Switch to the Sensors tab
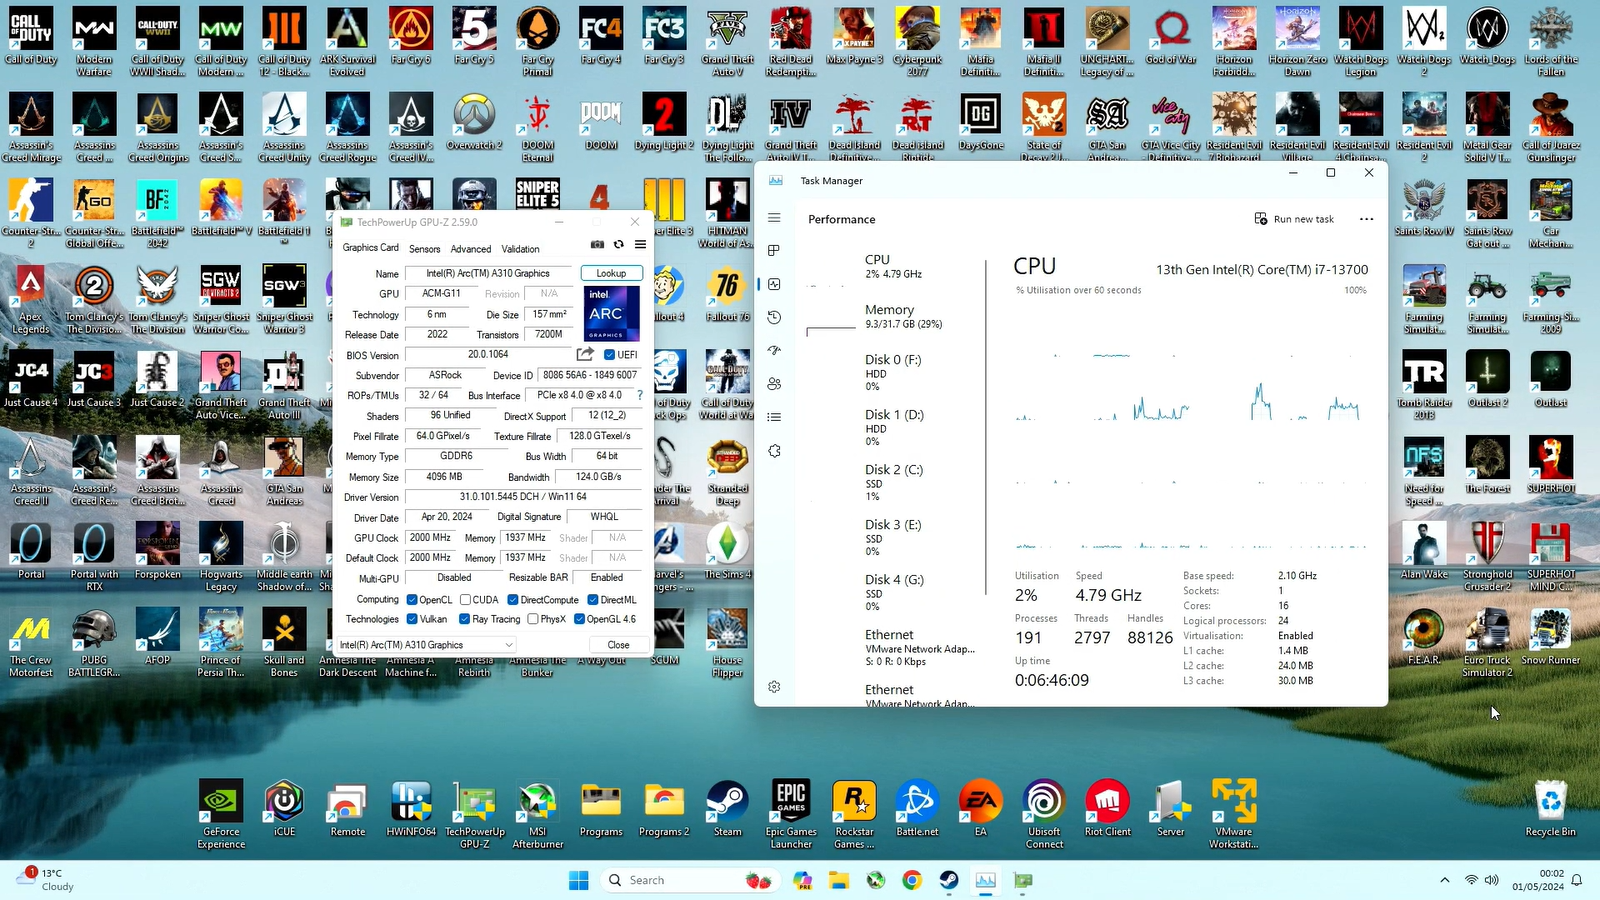 (424, 249)
